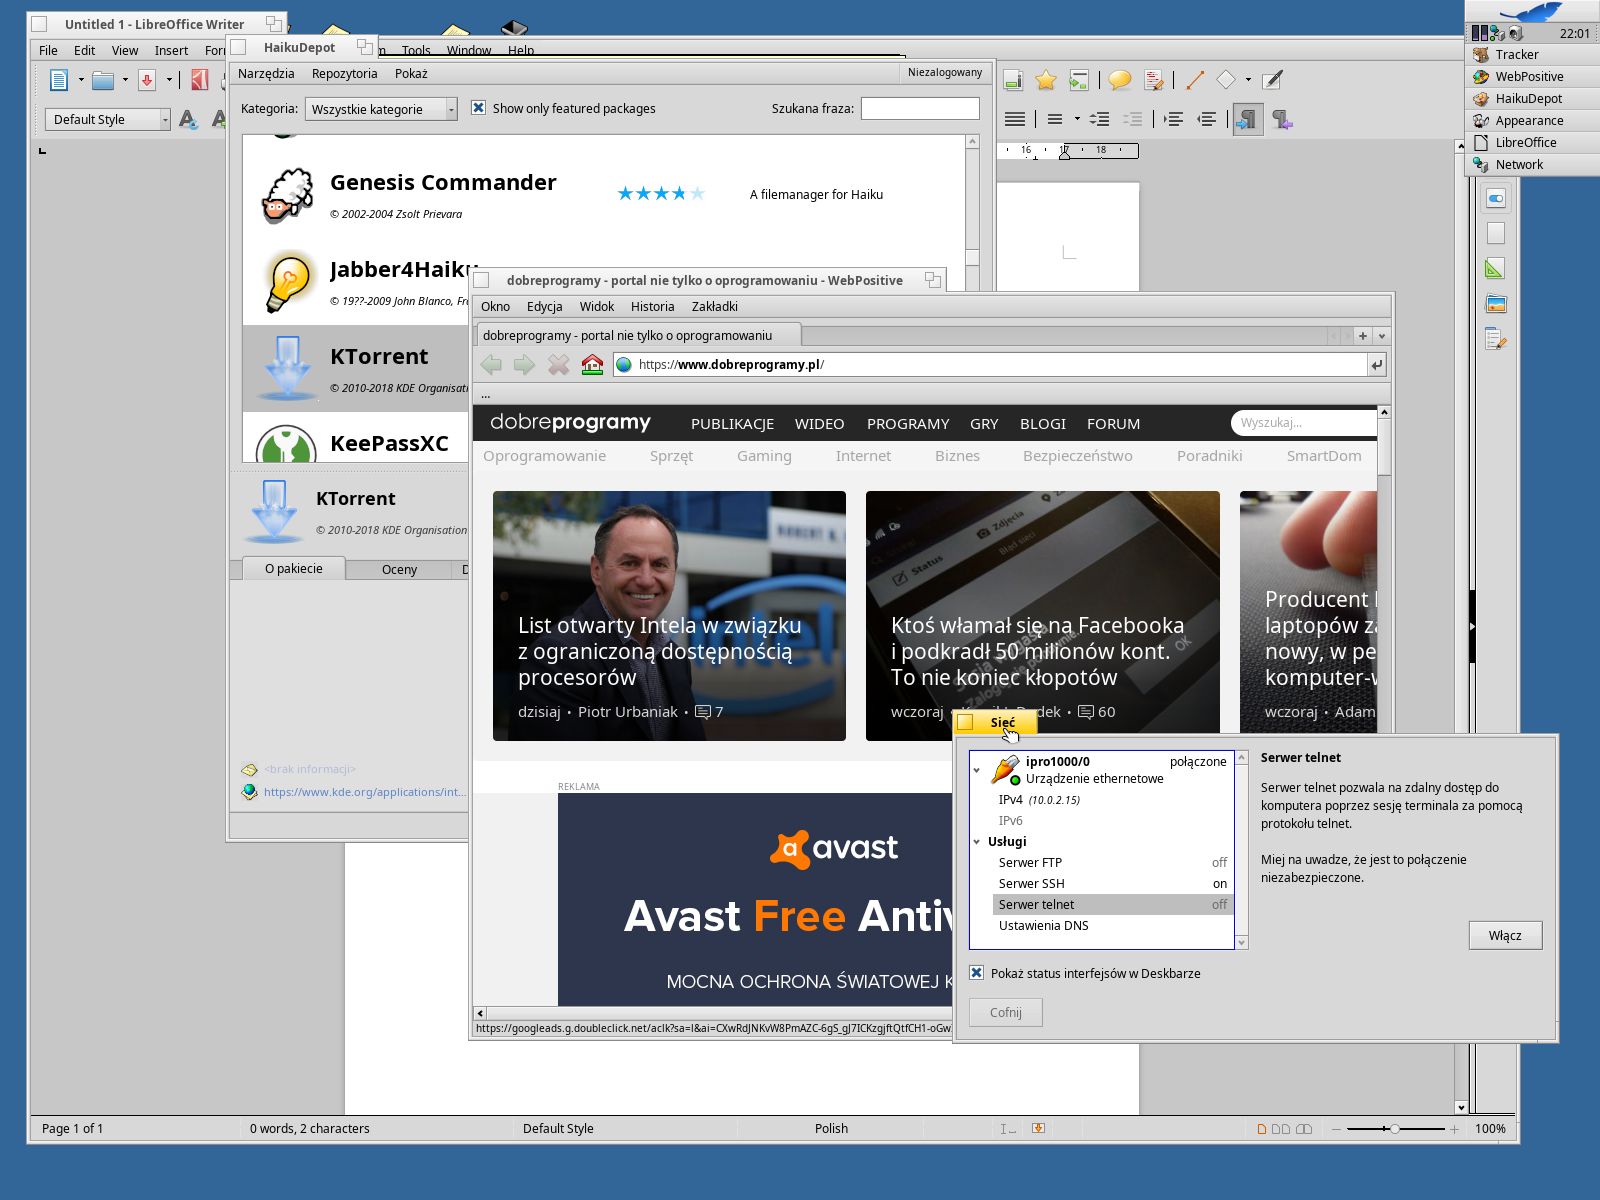Image resolution: width=1600 pixels, height=1200 pixels.
Task: Toggle 'Pokaż status interfejsów w Deskbarze'
Action: 975,972
